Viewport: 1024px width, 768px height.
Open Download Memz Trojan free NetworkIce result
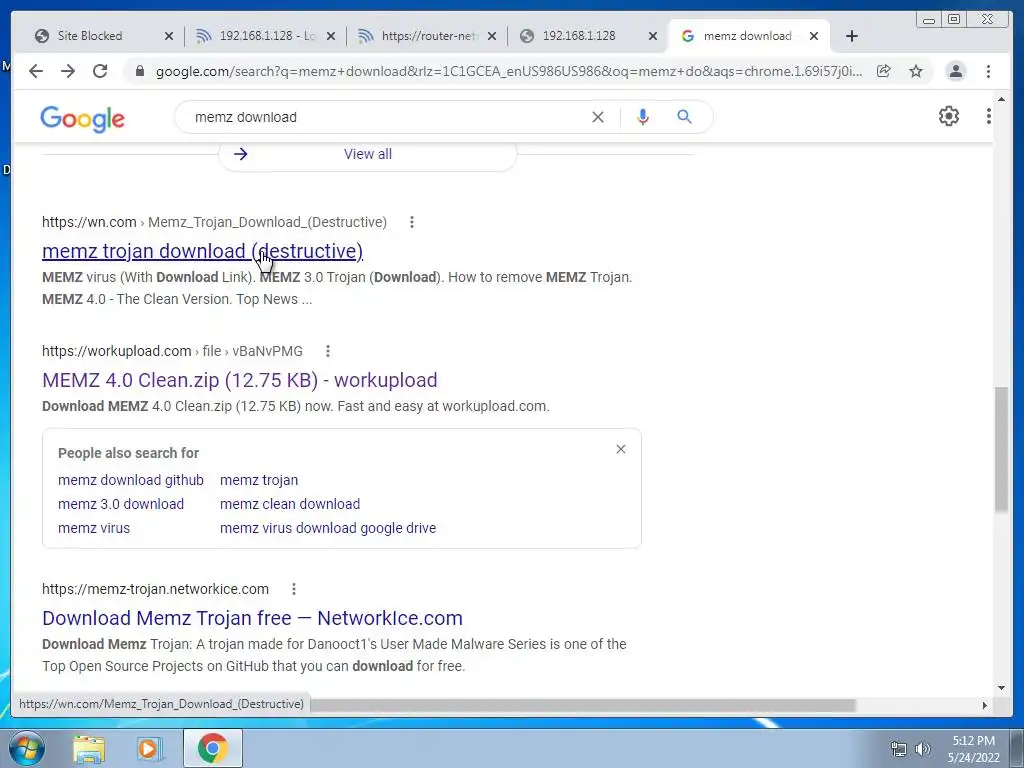tap(252, 618)
